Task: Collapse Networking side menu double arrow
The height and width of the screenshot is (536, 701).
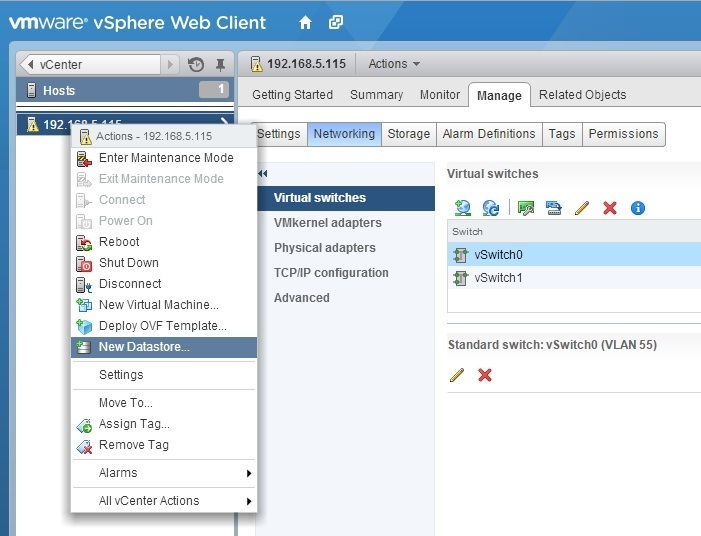Action: pos(263,173)
